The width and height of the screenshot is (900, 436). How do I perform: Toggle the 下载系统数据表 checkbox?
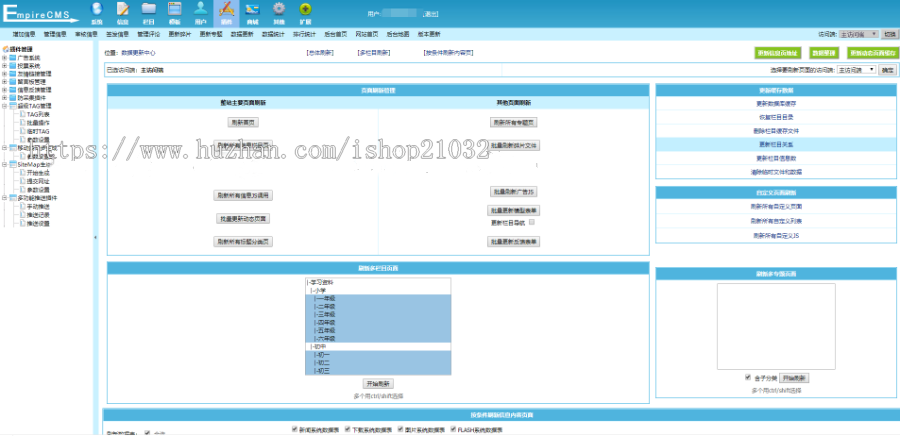[347, 429]
